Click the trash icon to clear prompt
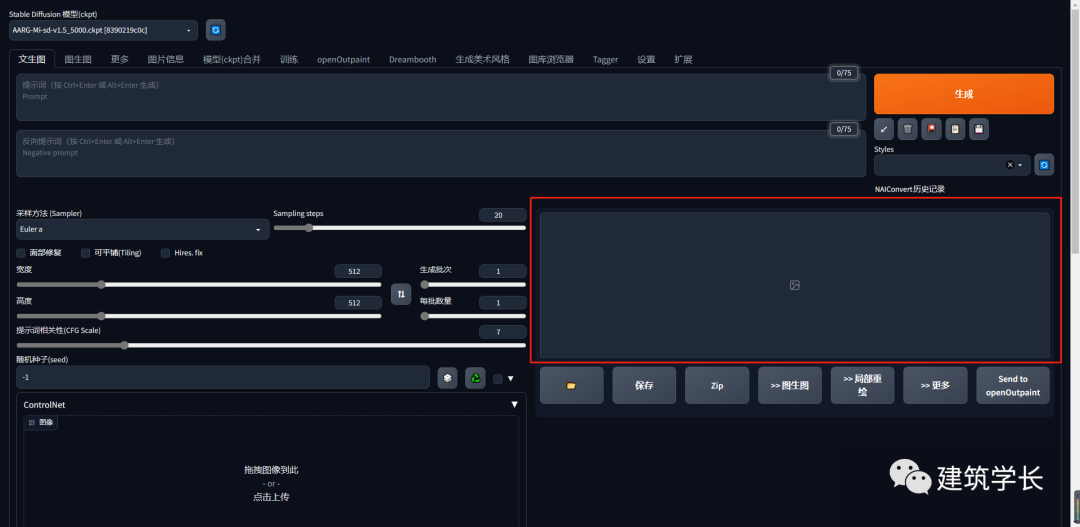 pos(908,129)
